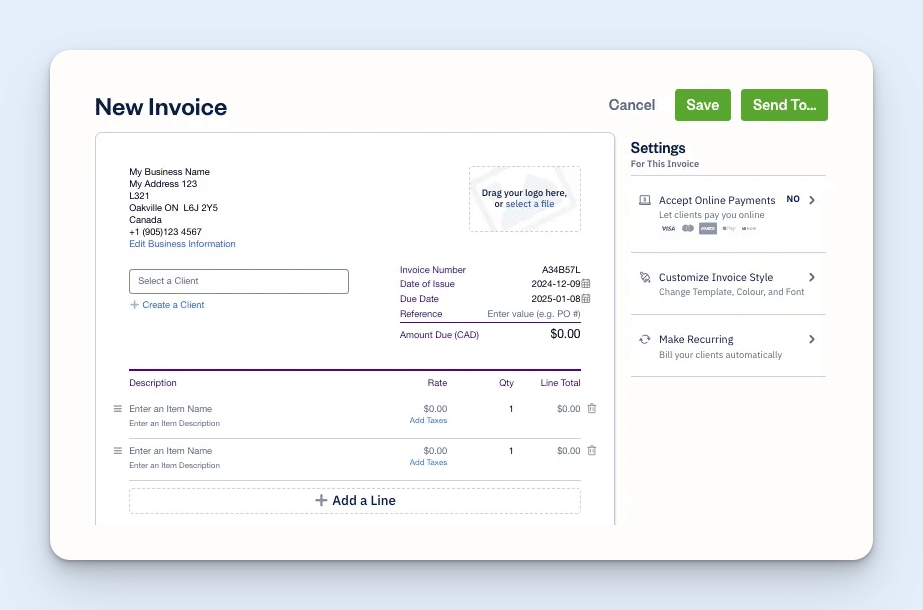Open the Select a Client dropdown
Viewport: 923px width, 610px height.
point(238,281)
